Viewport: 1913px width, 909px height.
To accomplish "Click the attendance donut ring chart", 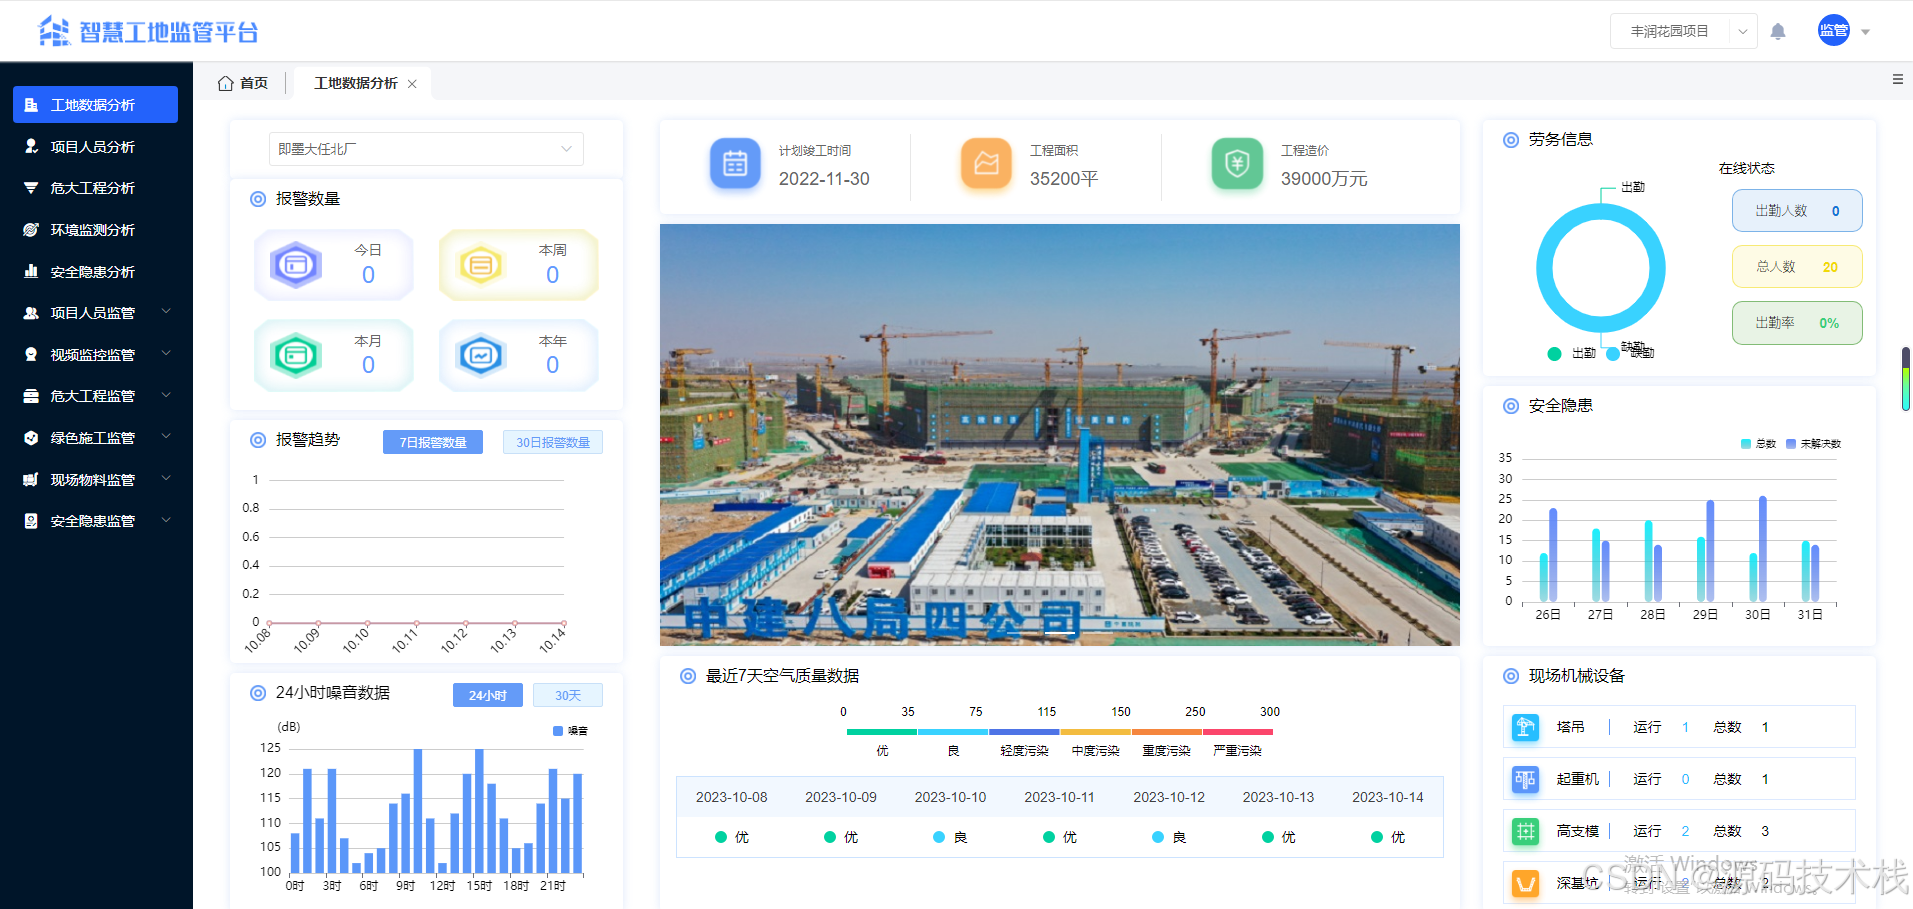I will (1600, 268).
